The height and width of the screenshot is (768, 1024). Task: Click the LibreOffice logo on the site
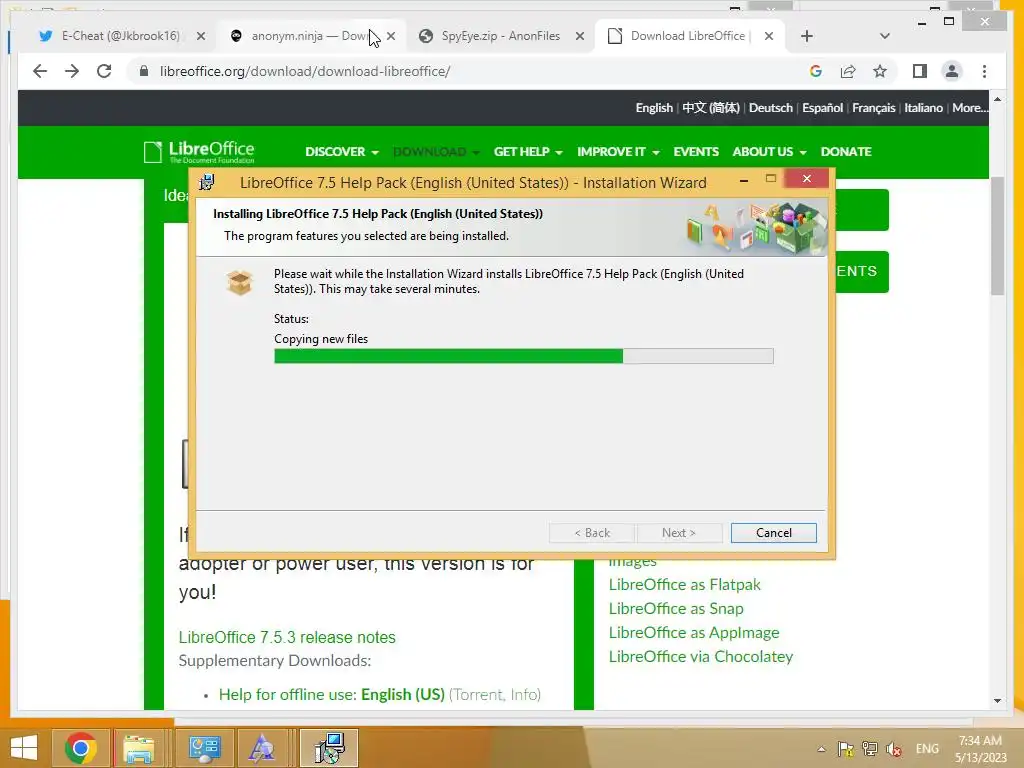[x=199, y=152]
